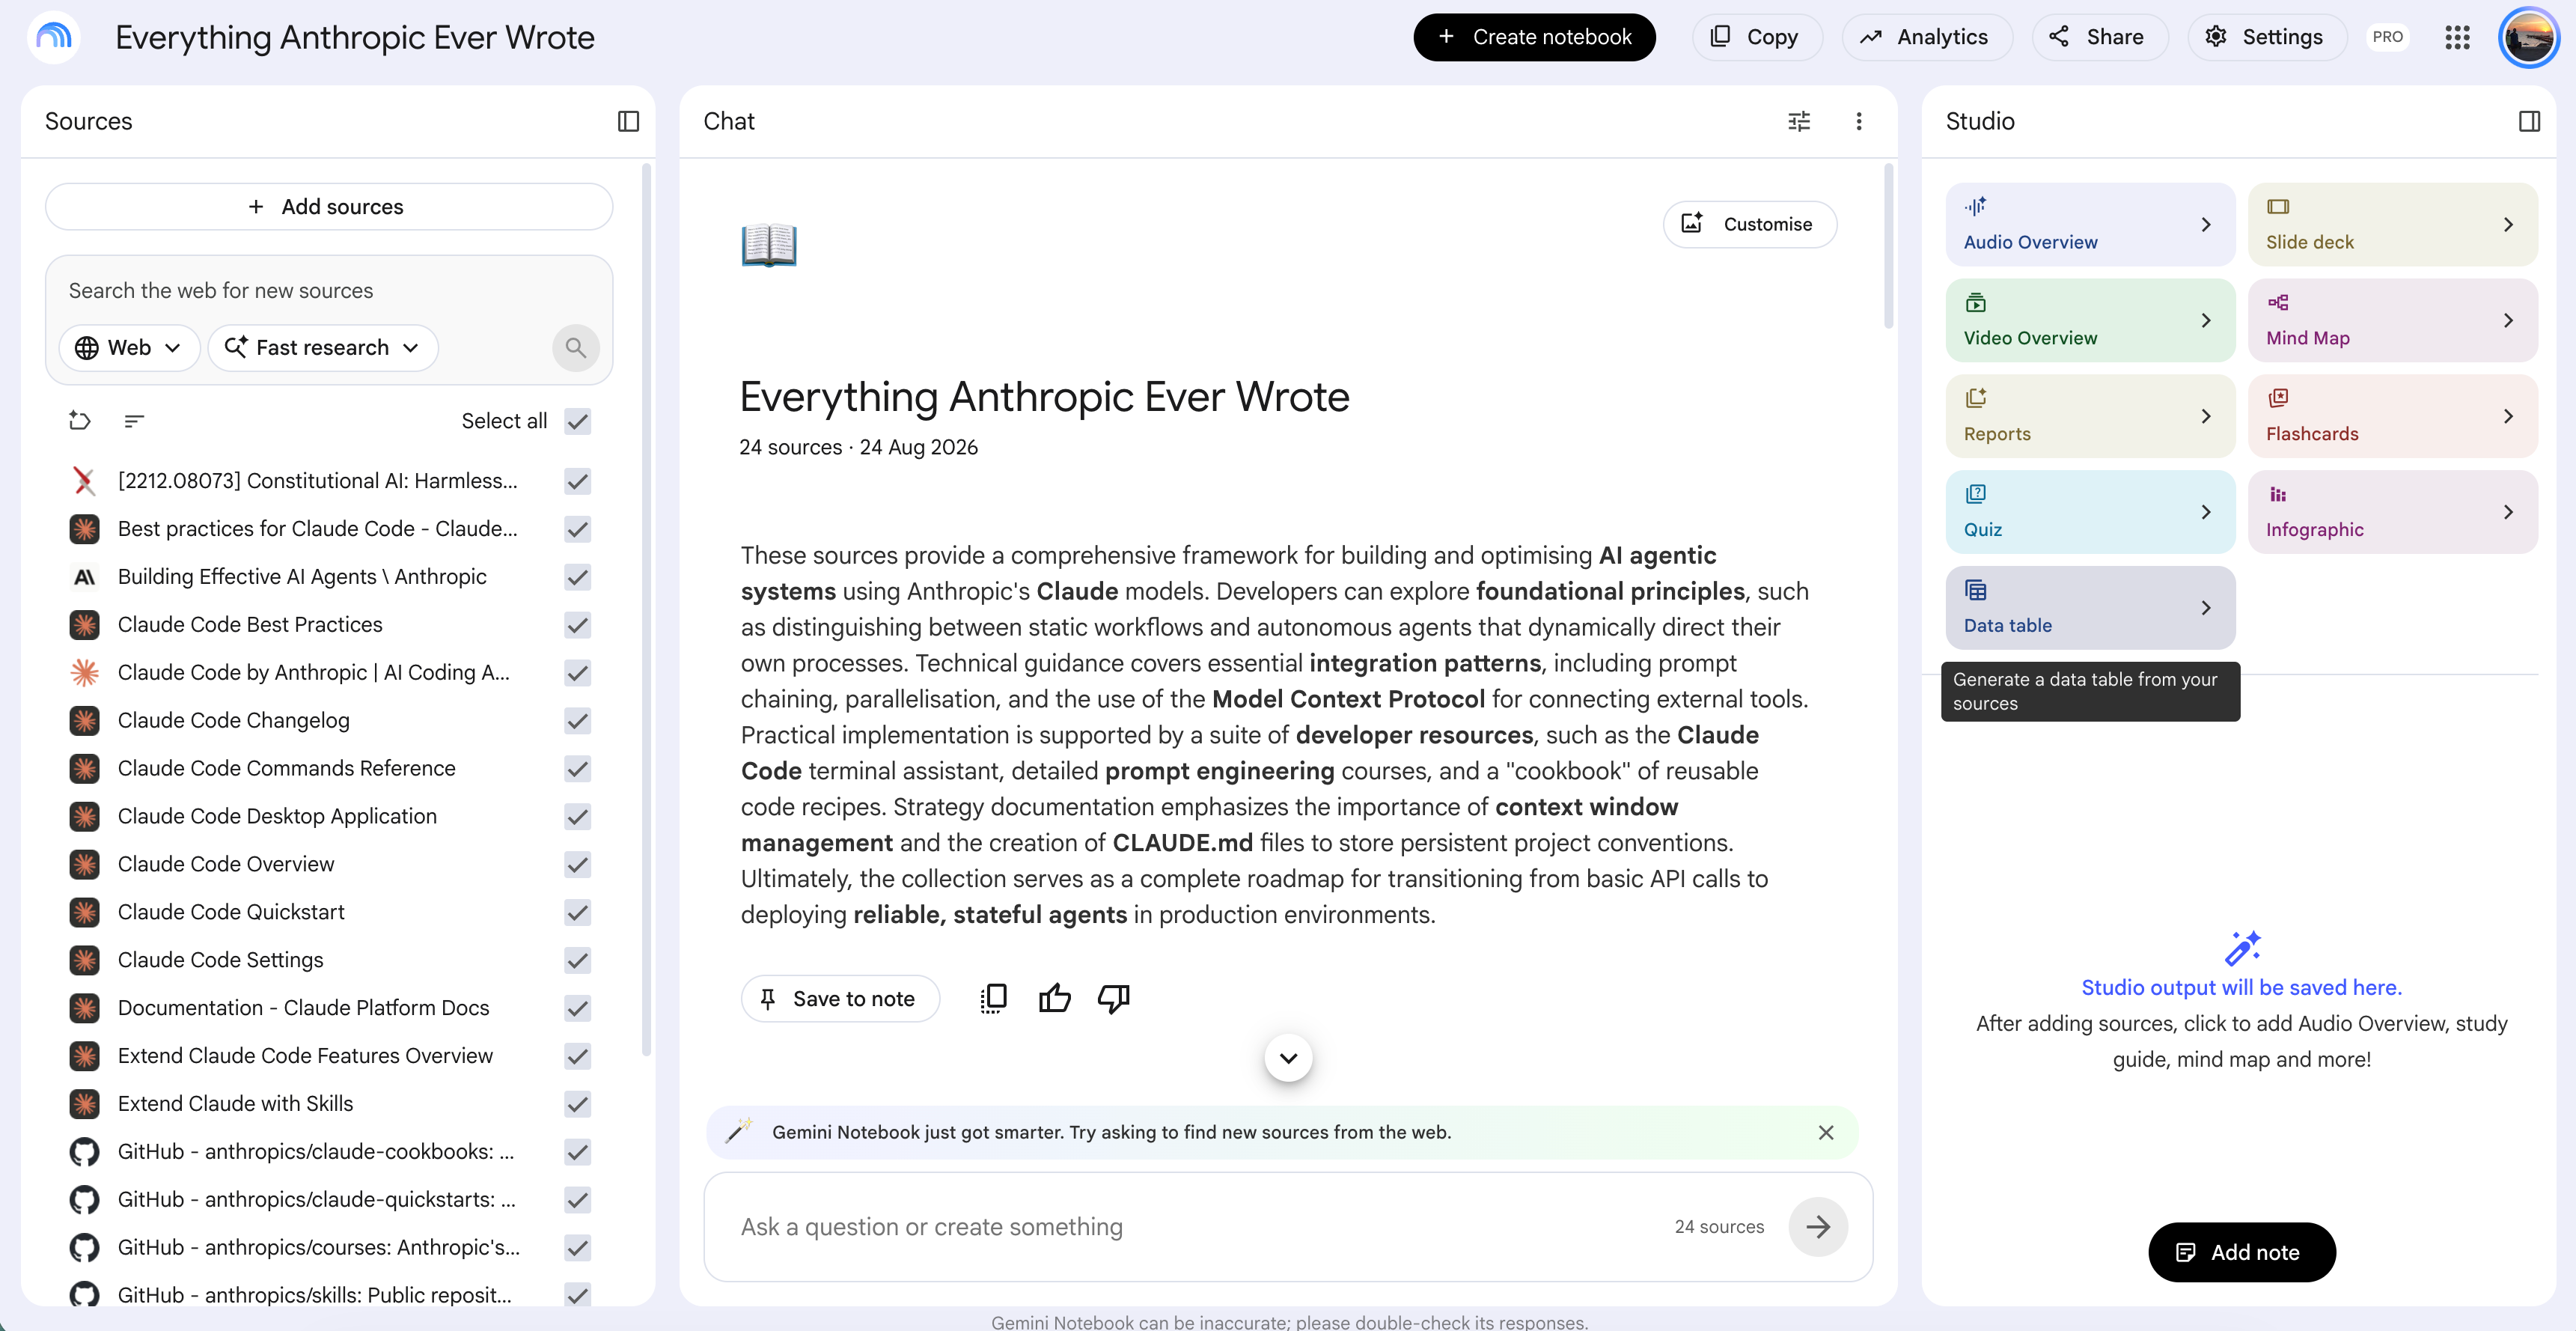Click the Customise button
This screenshot has height=1331, width=2576.
pyautogui.click(x=1750, y=224)
